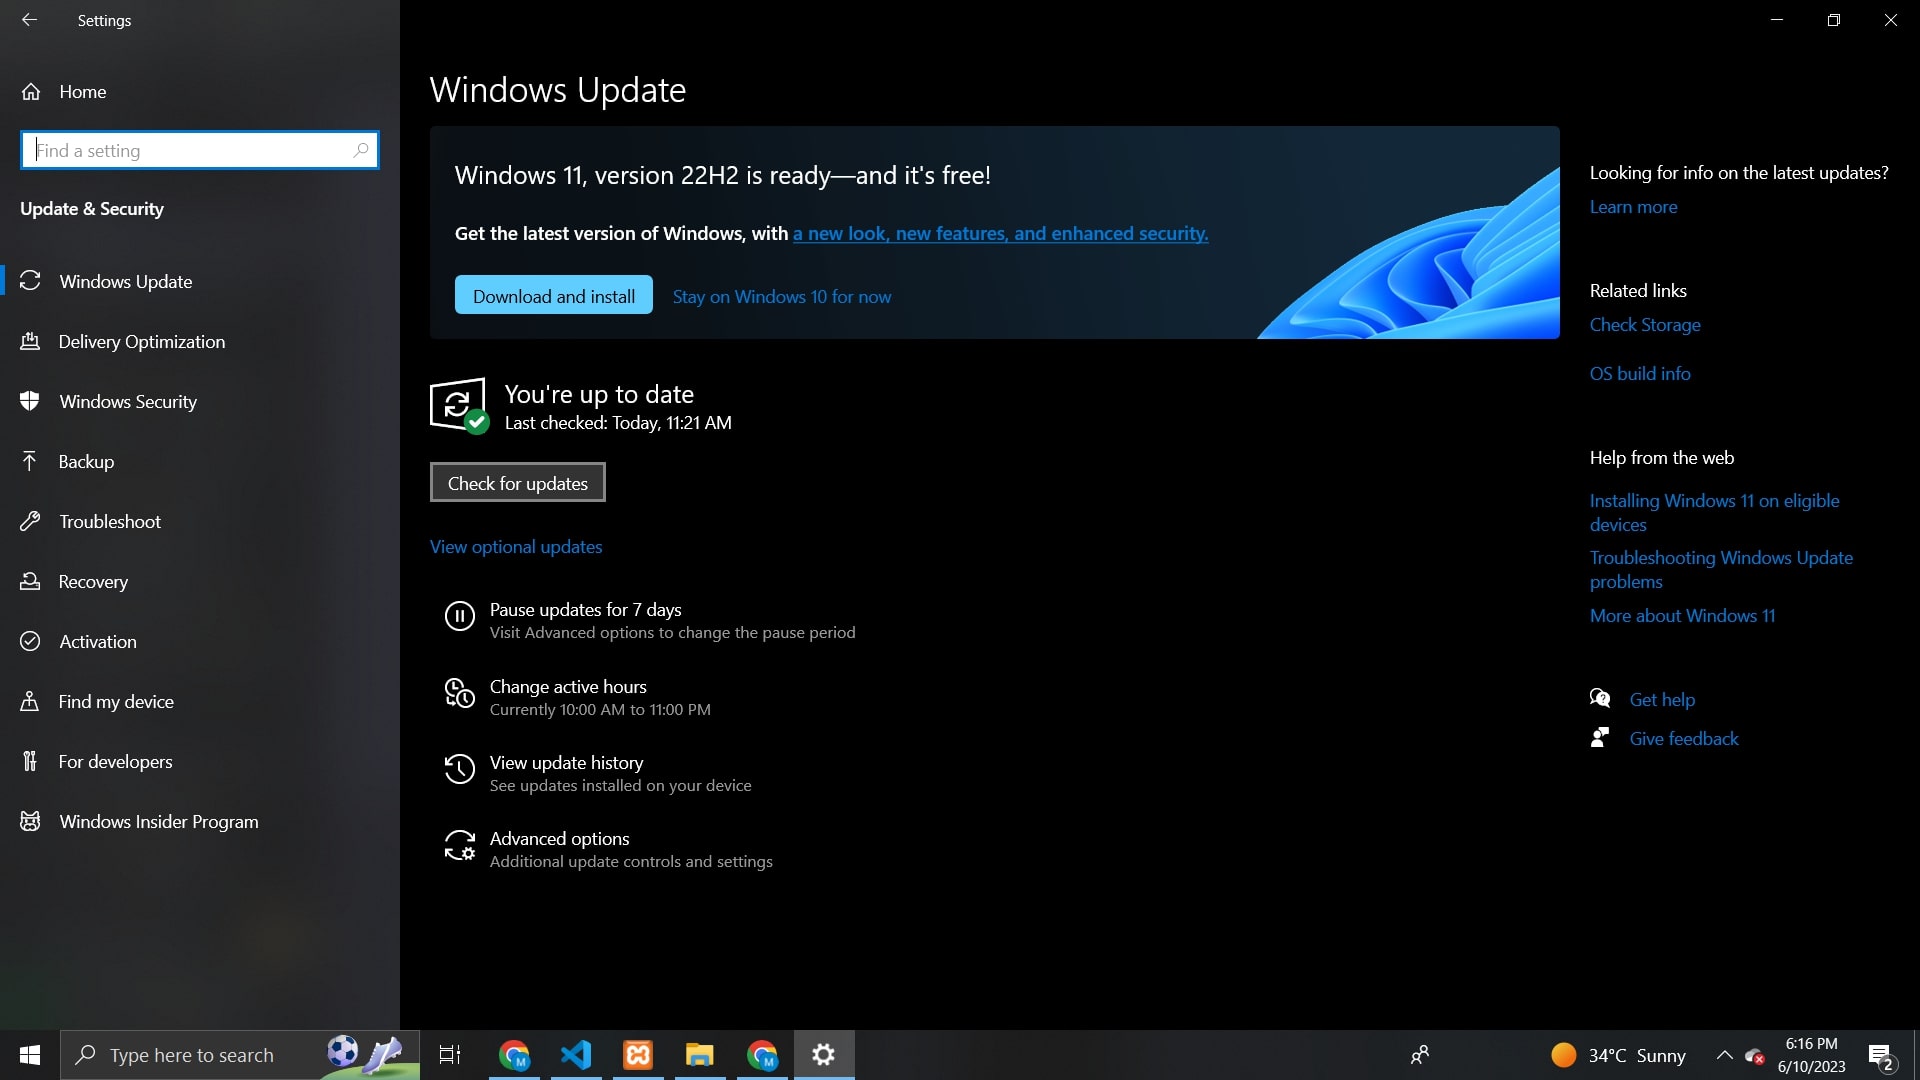Open the Chrome icon next to Settings on taskbar
This screenshot has height=1080, width=1920.
(762, 1055)
